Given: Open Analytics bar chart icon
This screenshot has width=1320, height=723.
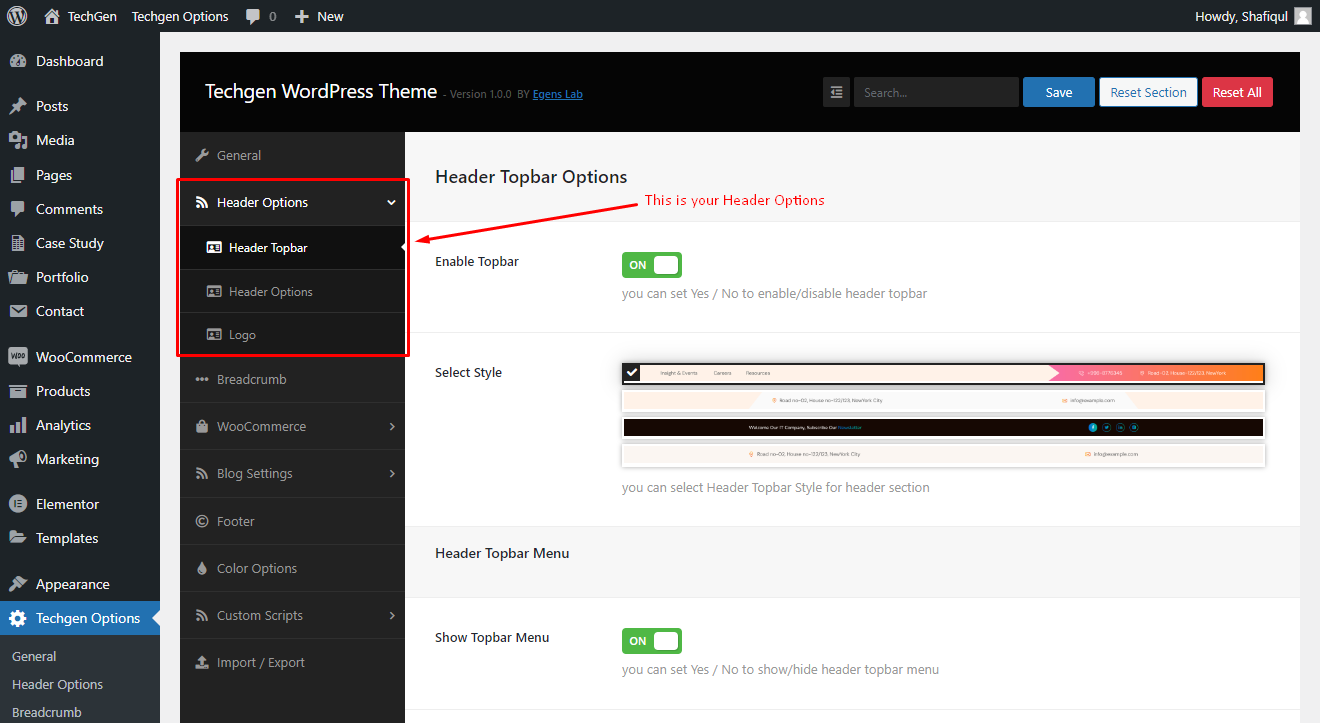Looking at the screenshot, I should (17, 425).
